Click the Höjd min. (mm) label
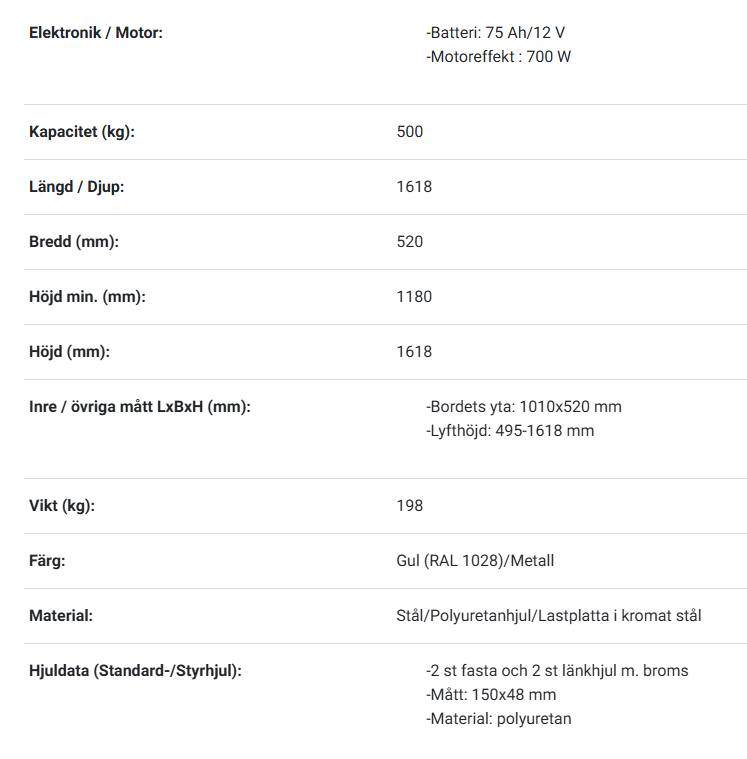The width and height of the screenshot is (747, 759). 87,297
